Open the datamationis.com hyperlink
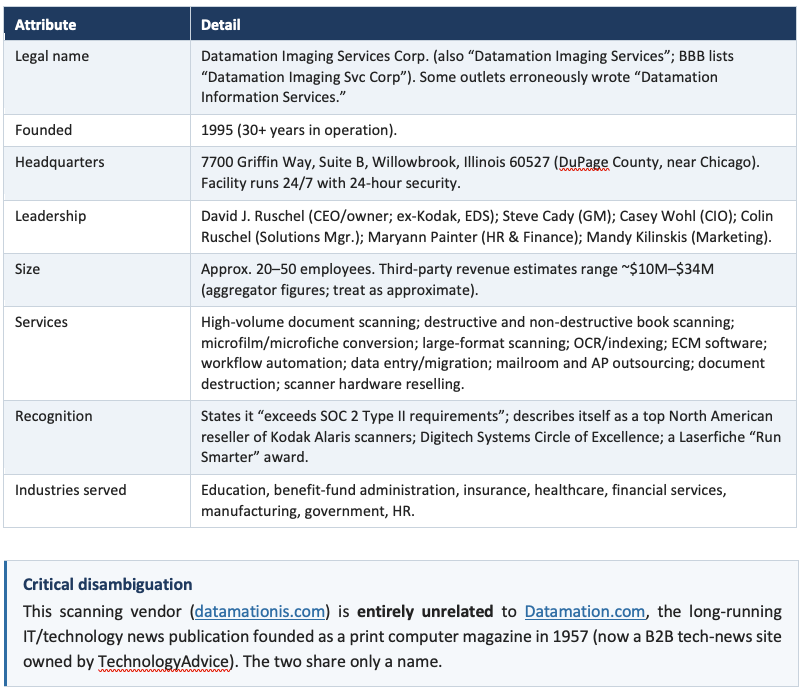The width and height of the screenshot is (810, 699). pyautogui.click(x=260, y=612)
